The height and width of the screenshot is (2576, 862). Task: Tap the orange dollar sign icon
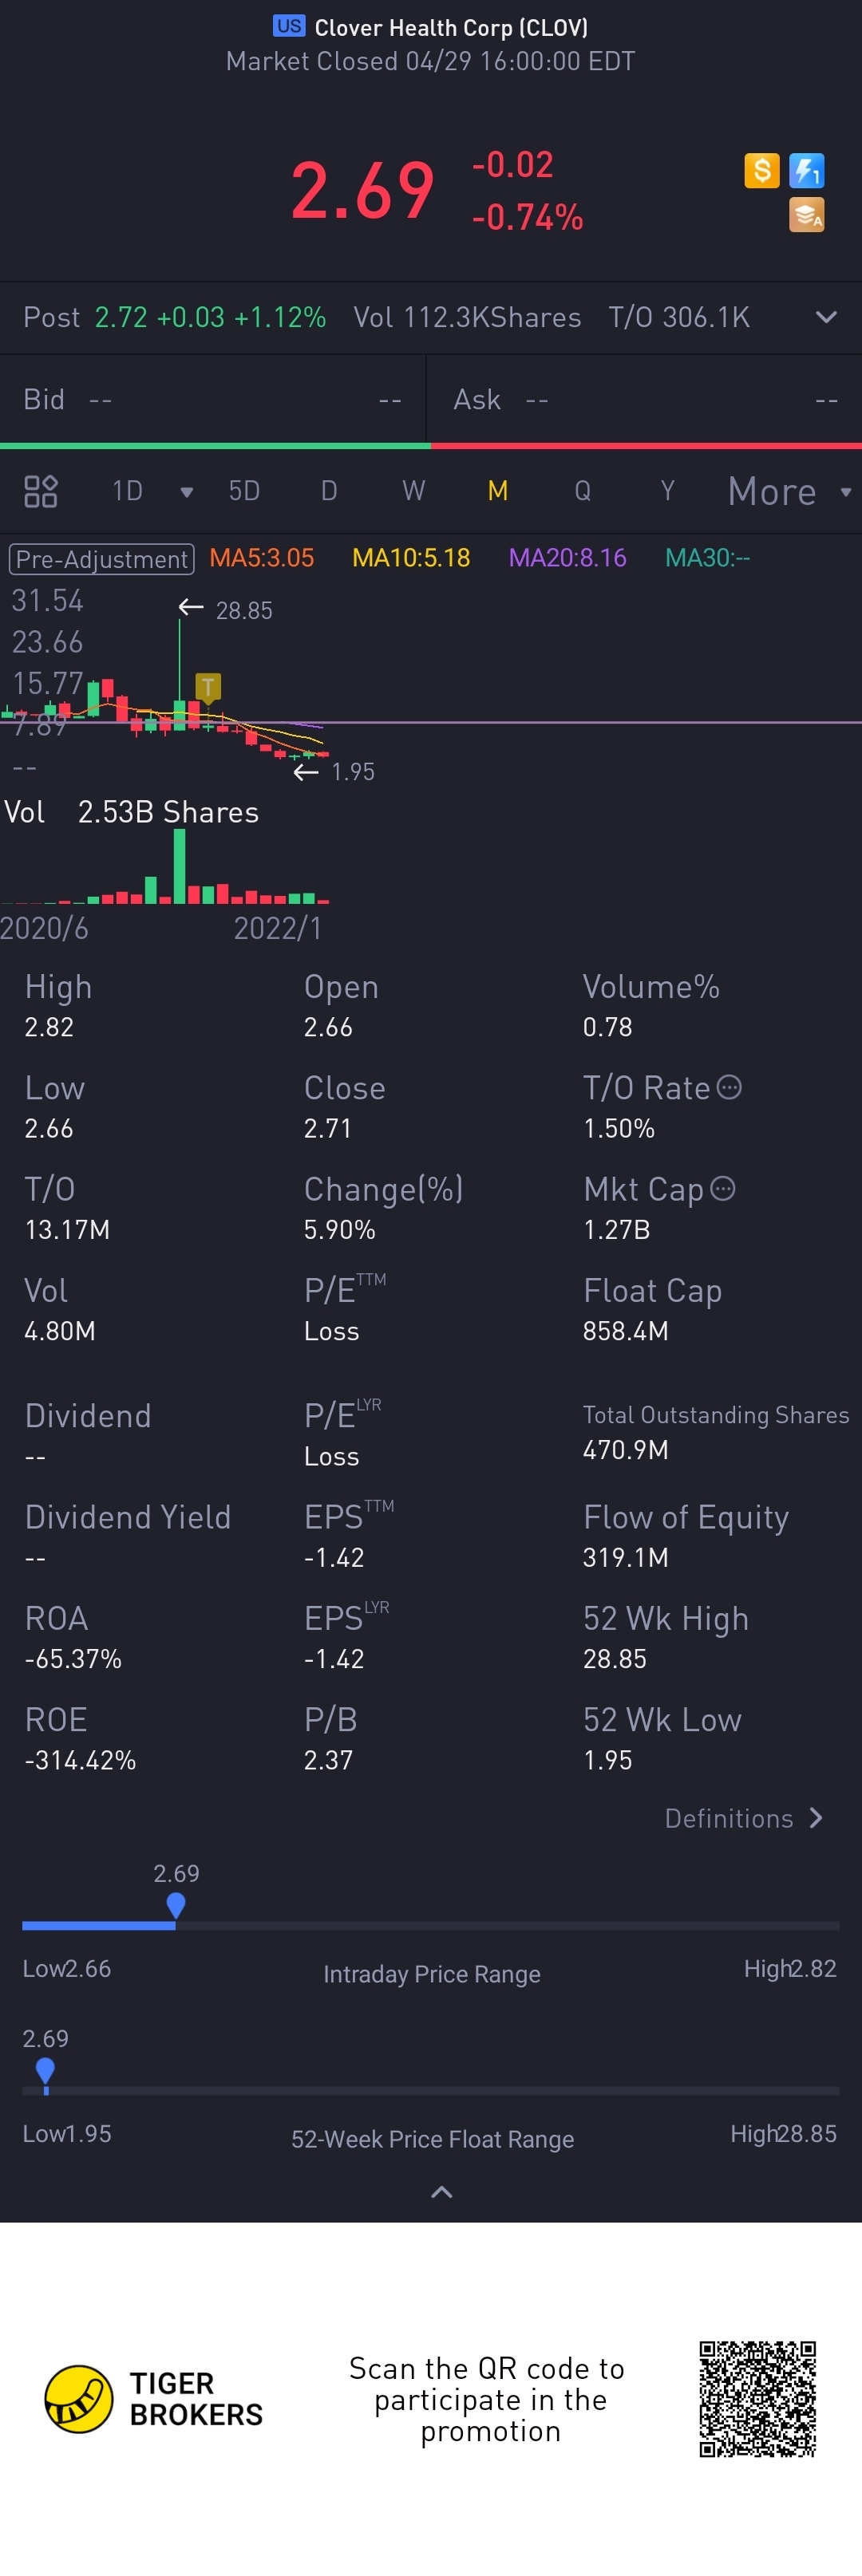tap(761, 171)
